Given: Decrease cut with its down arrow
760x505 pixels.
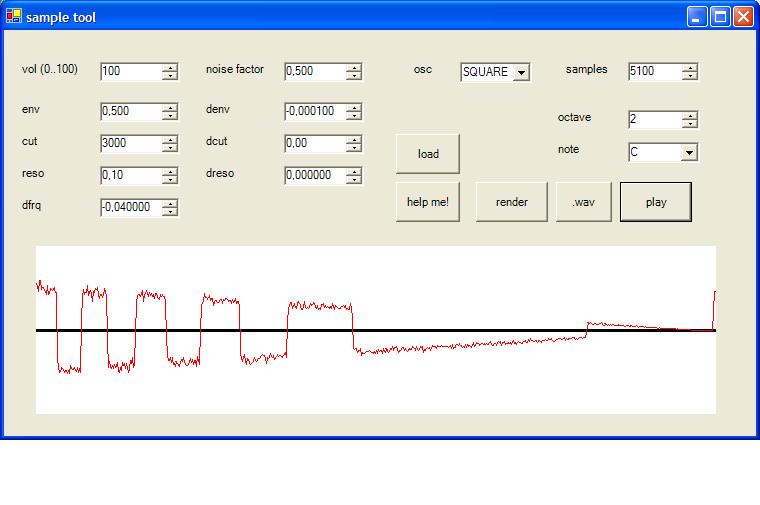Looking at the screenshot, I should pyautogui.click(x=170, y=147).
